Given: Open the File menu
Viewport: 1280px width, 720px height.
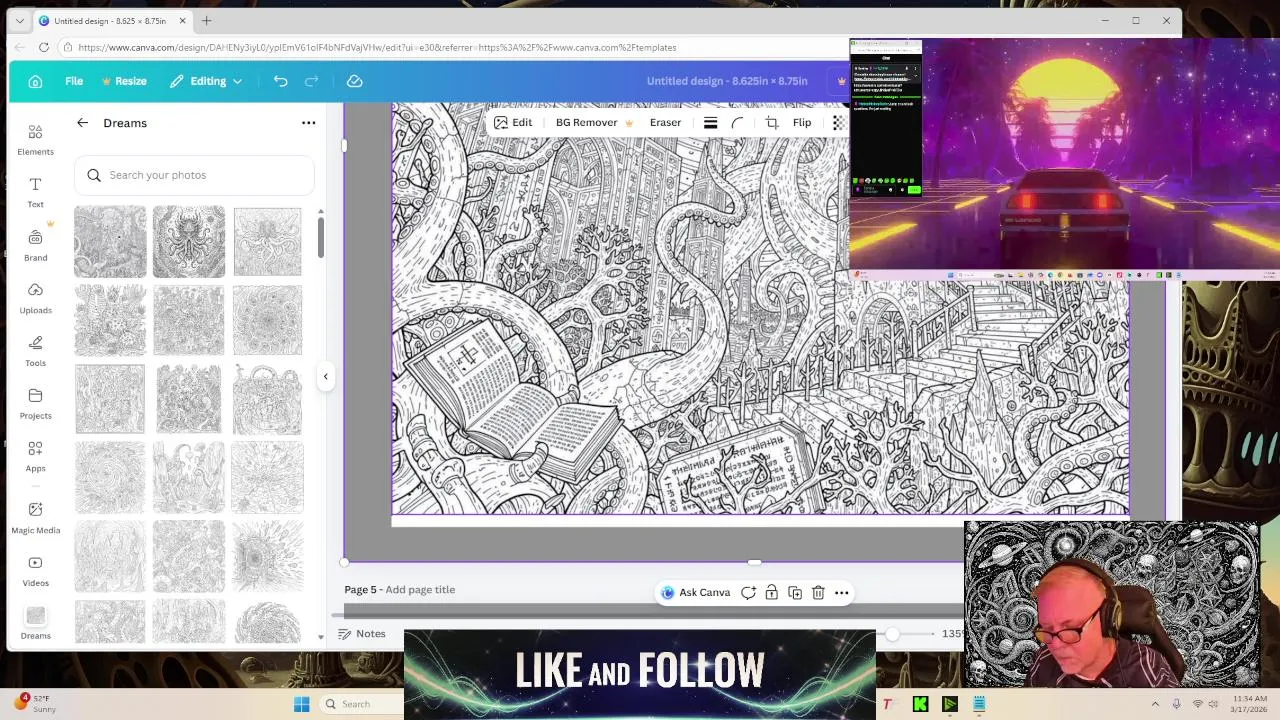Looking at the screenshot, I should [x=74, y=81].
